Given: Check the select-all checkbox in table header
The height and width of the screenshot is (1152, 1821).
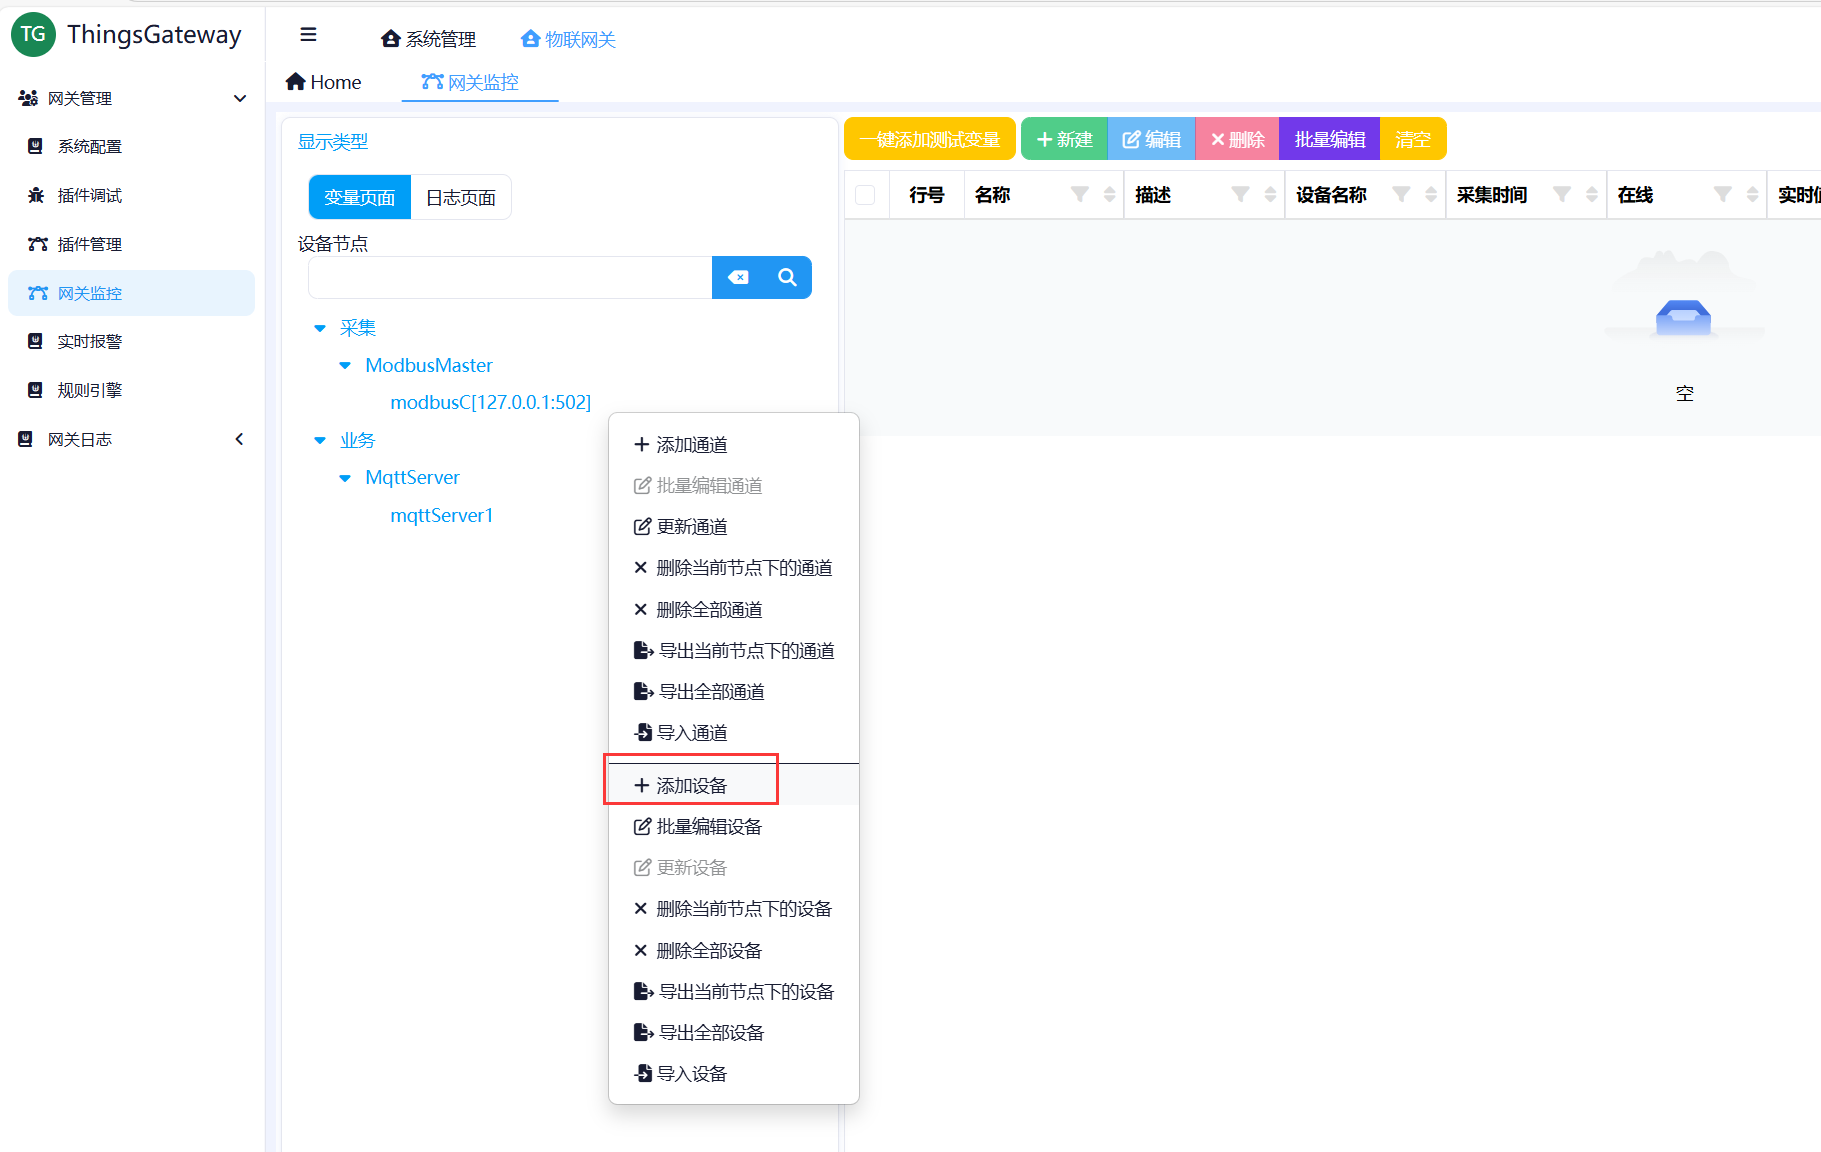Looking at the screenshot, I should click(x=866, y=194).
